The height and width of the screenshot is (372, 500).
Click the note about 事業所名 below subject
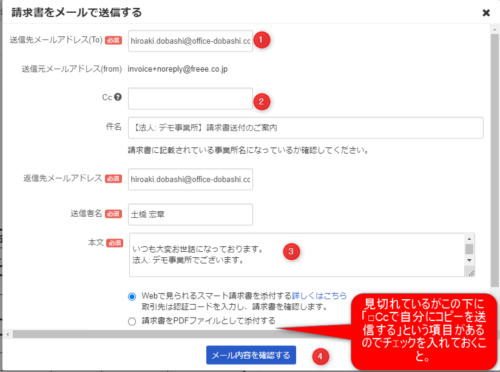[248, 150]
